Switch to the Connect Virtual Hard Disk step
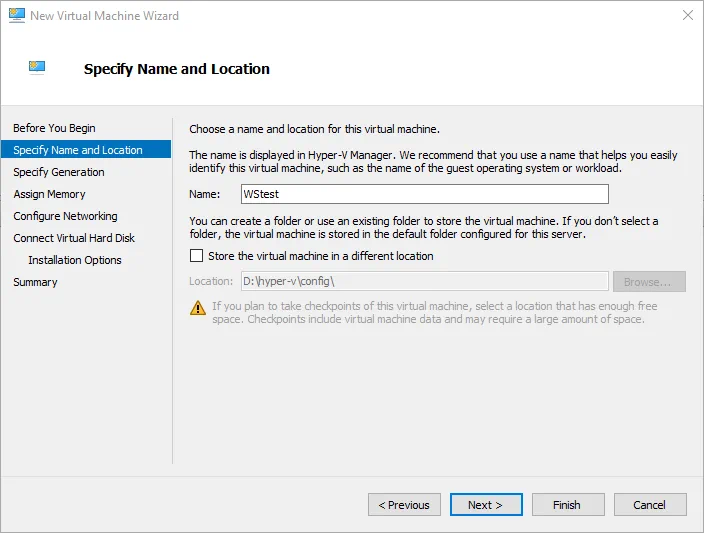The image size is (704, 533). tap(74, 238)
